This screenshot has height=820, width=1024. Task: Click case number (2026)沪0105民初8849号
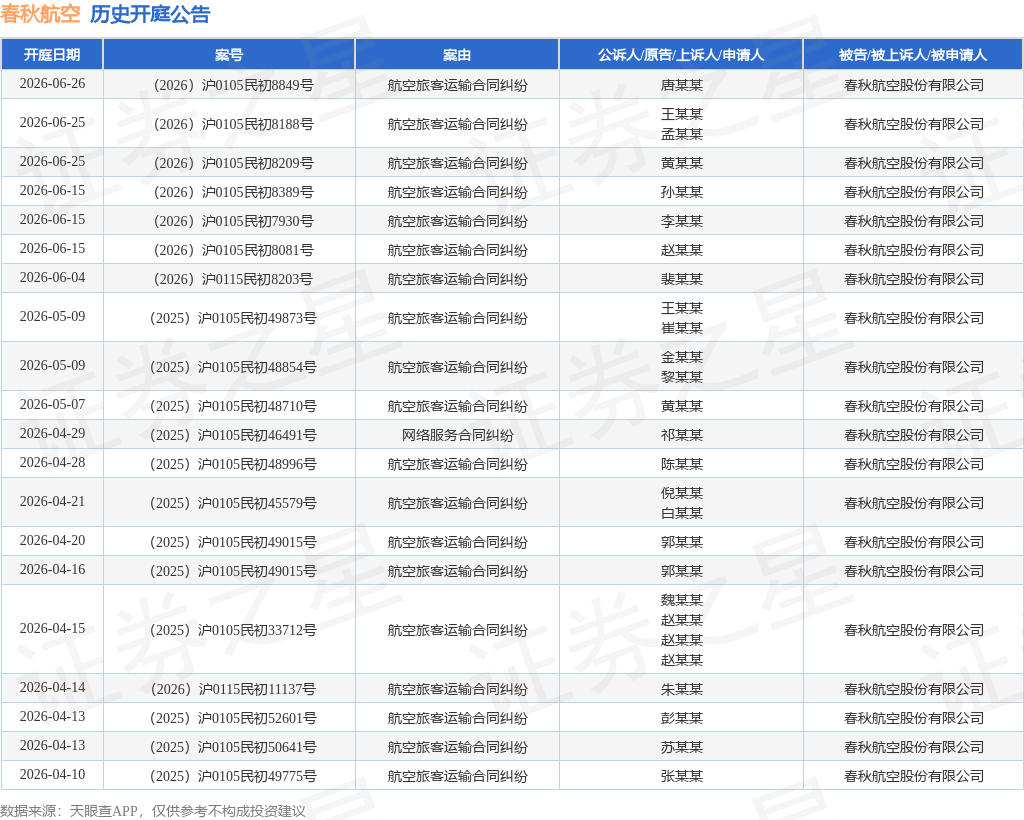[x=233, y=85]
